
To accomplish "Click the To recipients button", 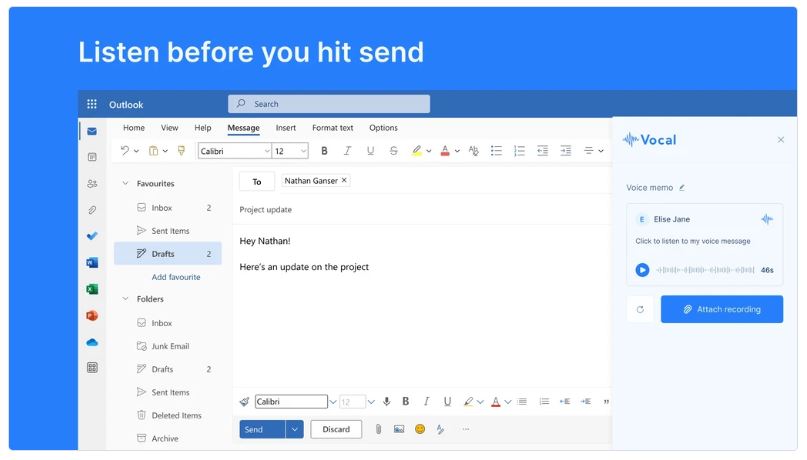I will [x=257, y=182].
